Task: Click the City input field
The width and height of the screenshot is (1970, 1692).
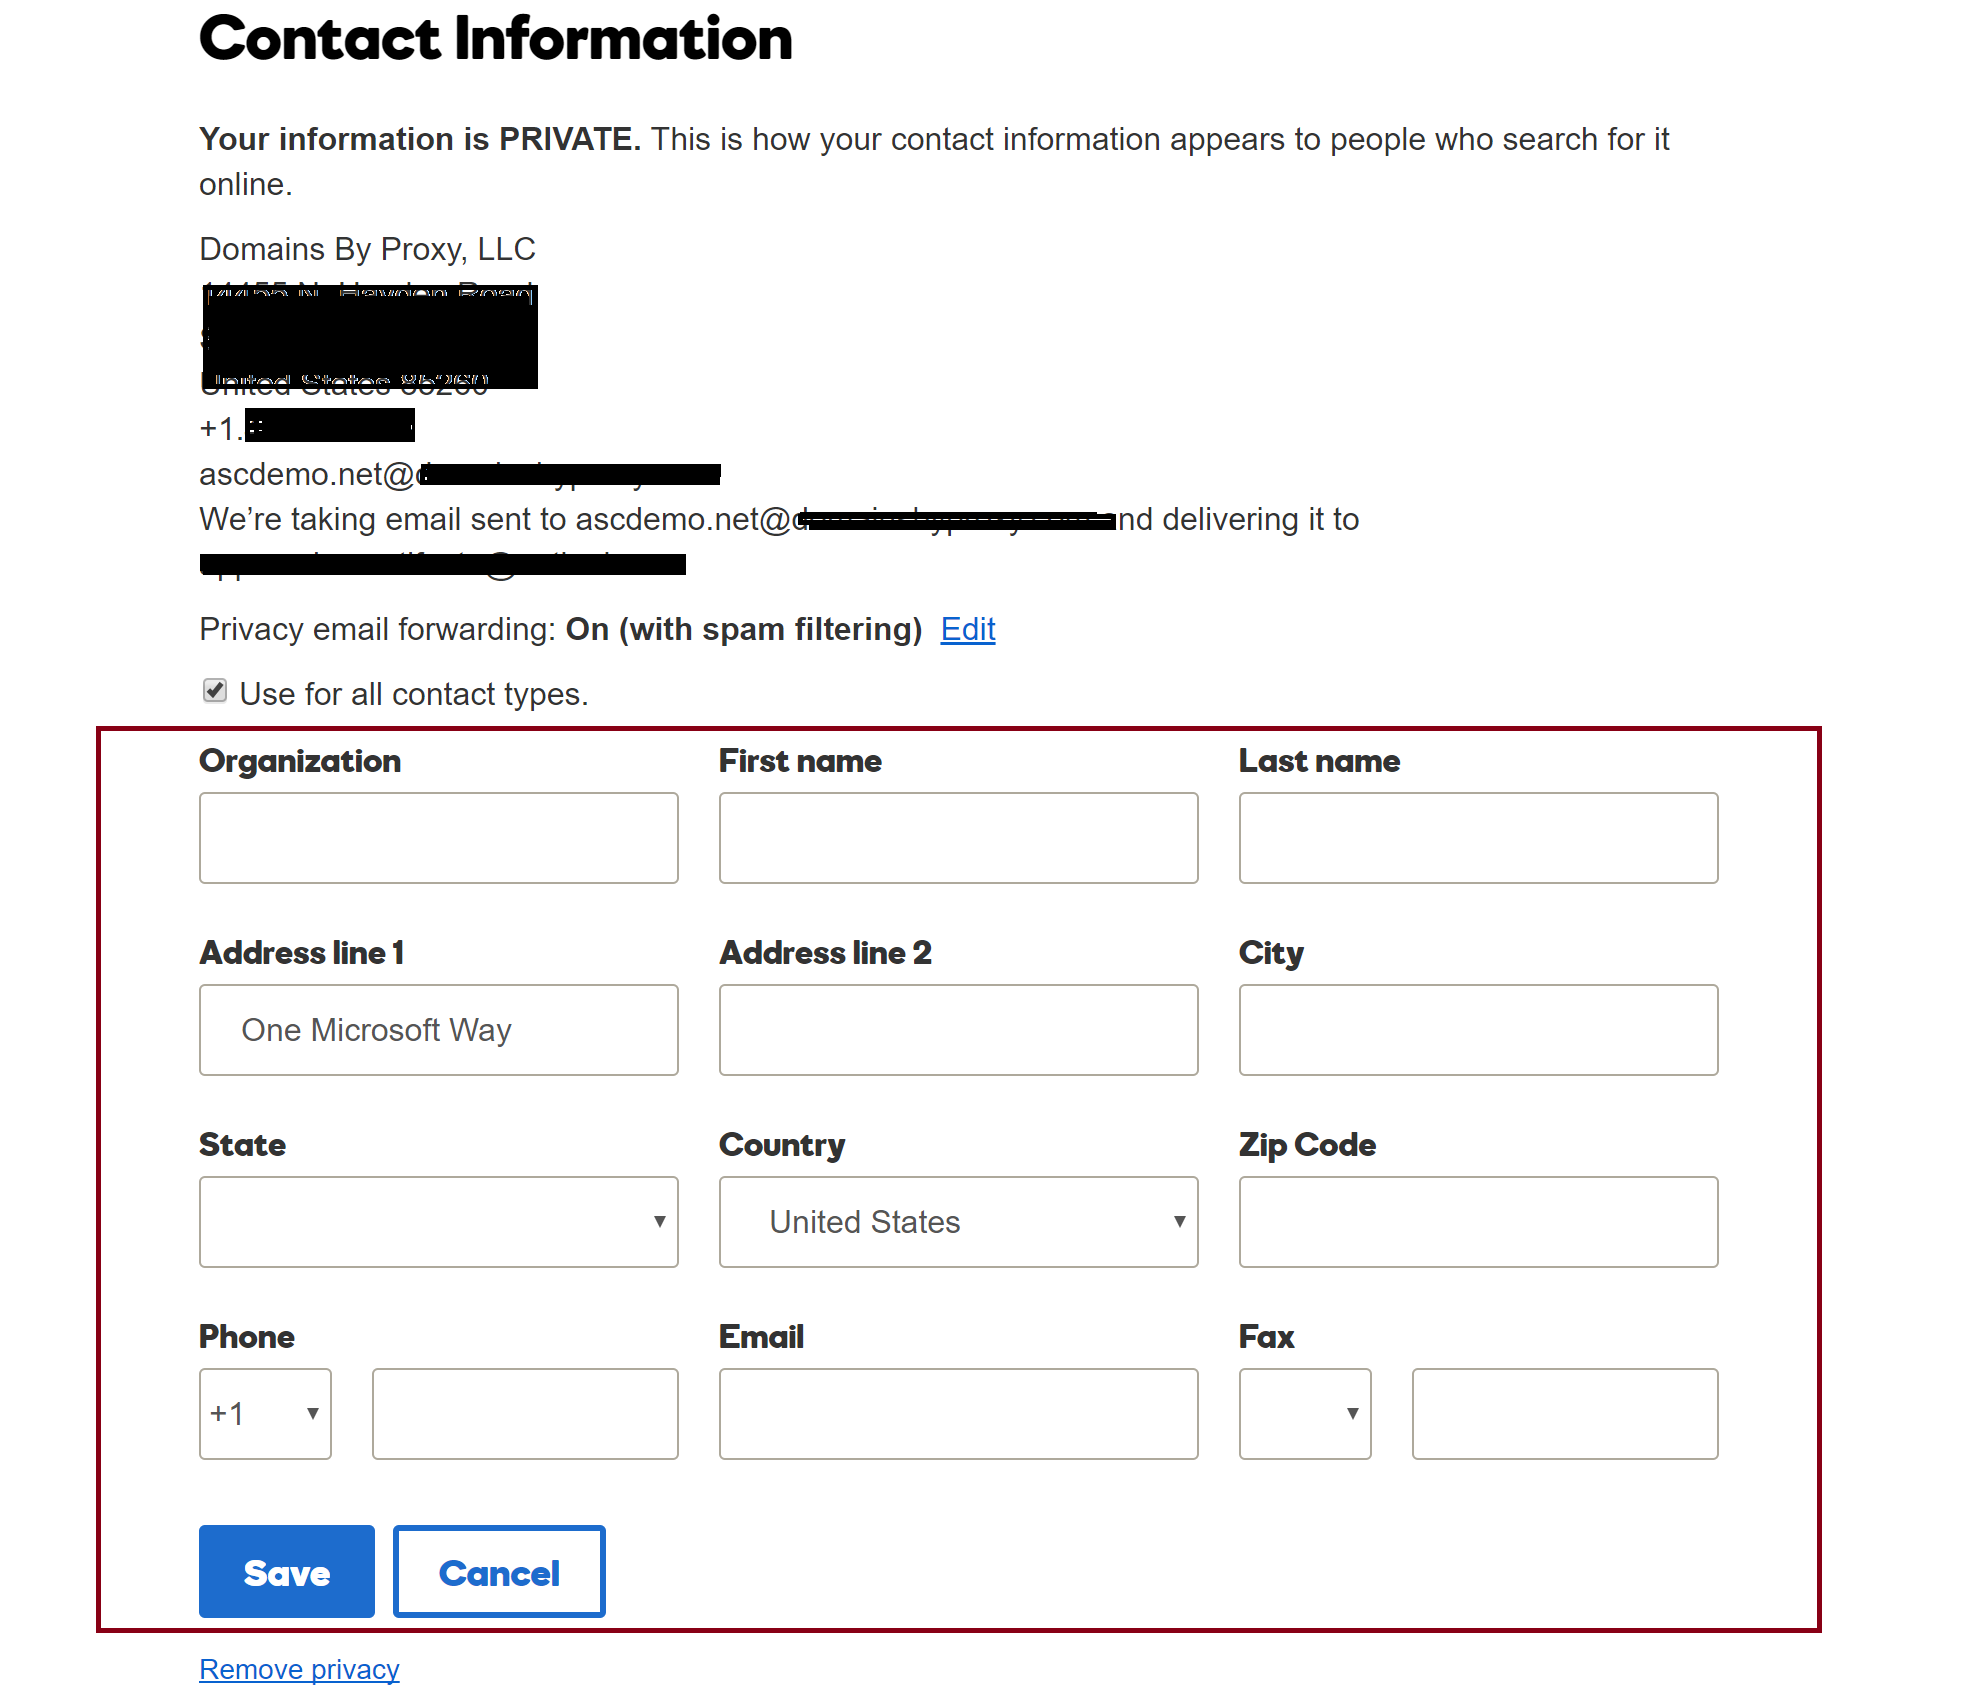Action: pyautogui.click(x=1477, y=1030)
